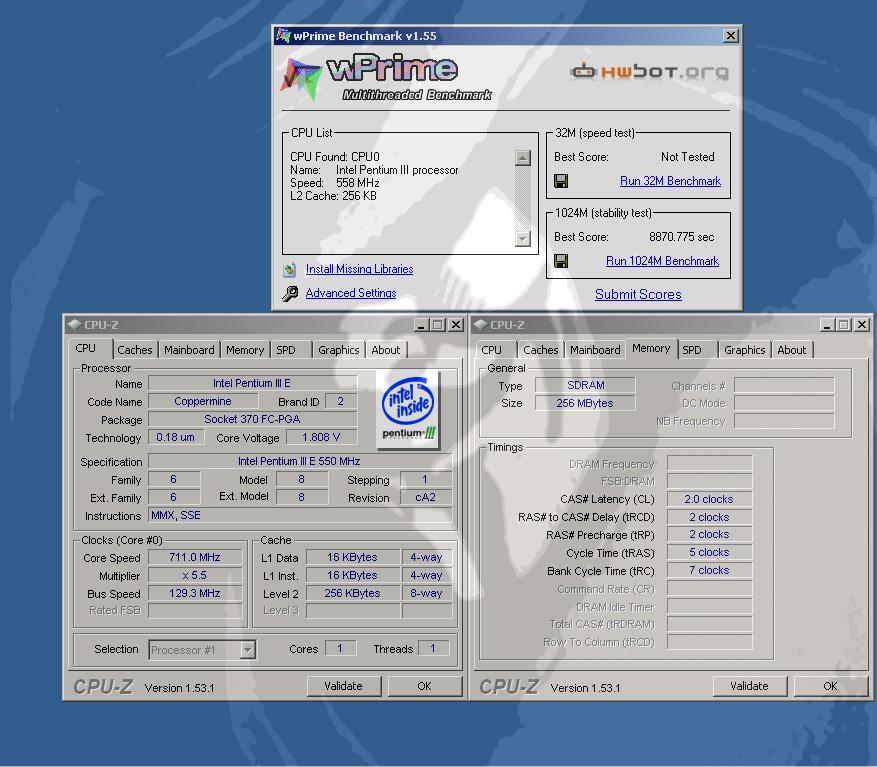This screenshot has height=767, width=877.
Task: Minimize the right CPU-Z window
Action: pos(828,325)
